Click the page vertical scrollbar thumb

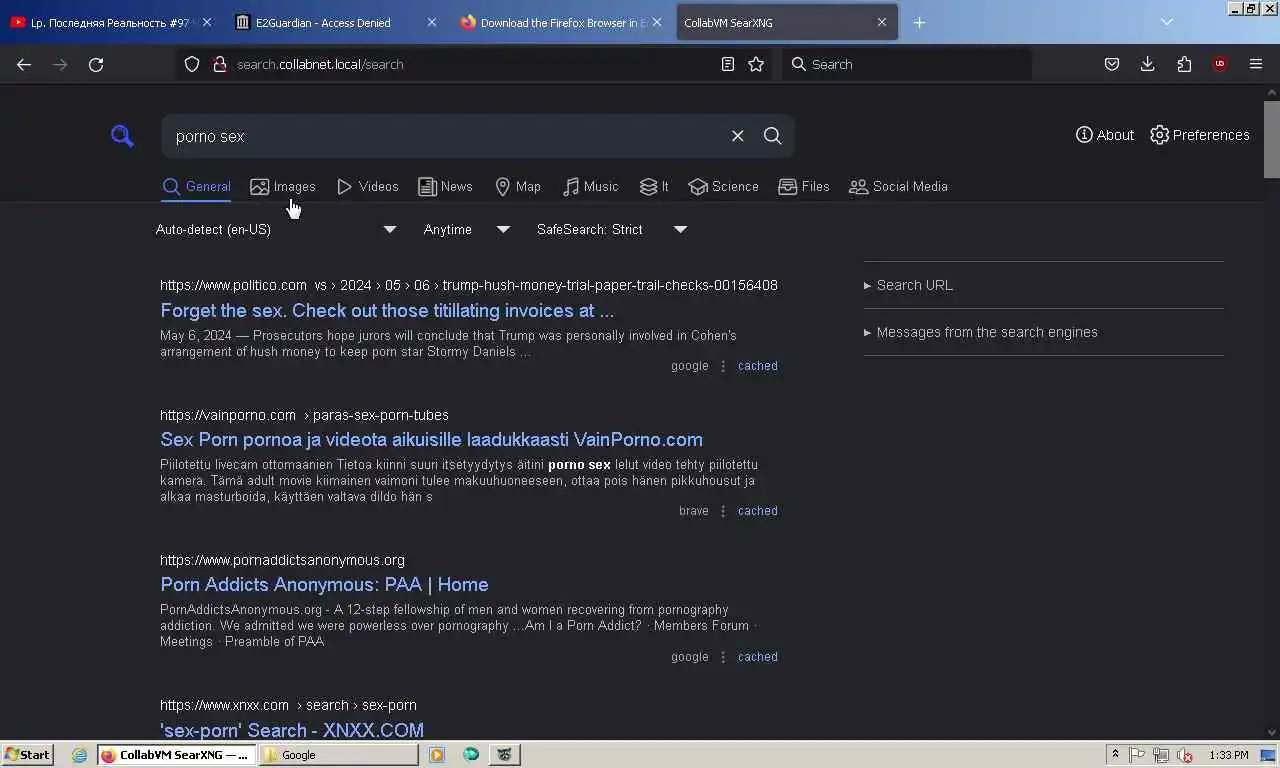[1272, 138]
